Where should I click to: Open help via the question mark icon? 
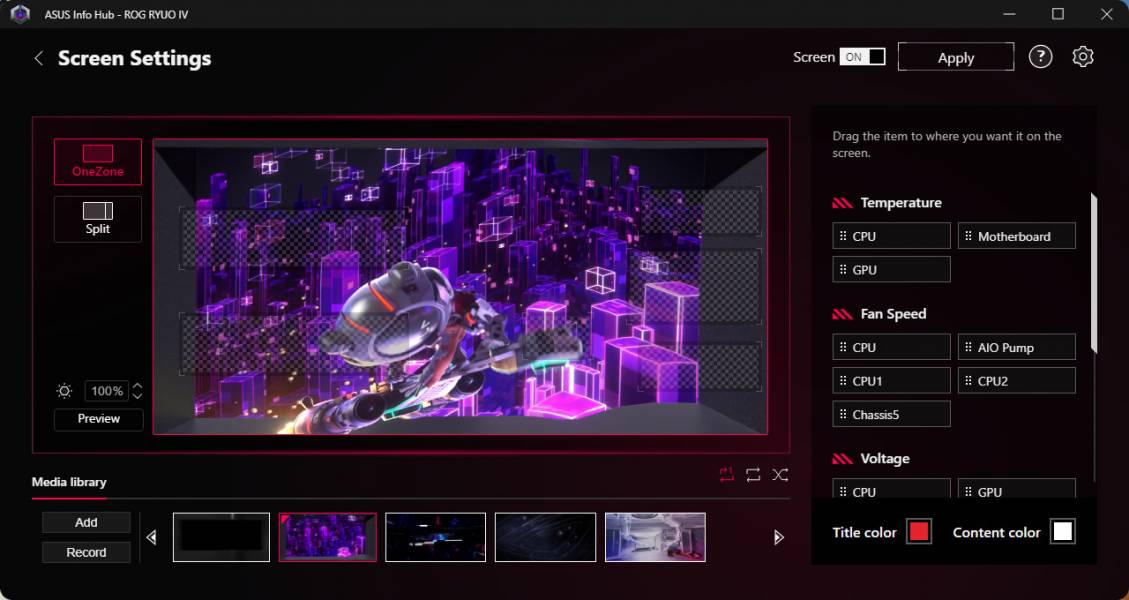[x=1040, y=57]
